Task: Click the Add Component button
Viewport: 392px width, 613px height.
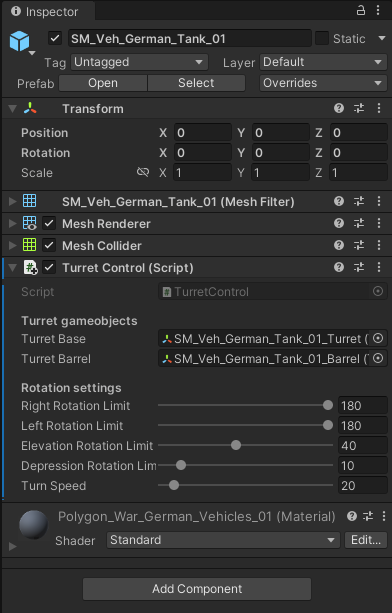Action: (x=197, y=589)
